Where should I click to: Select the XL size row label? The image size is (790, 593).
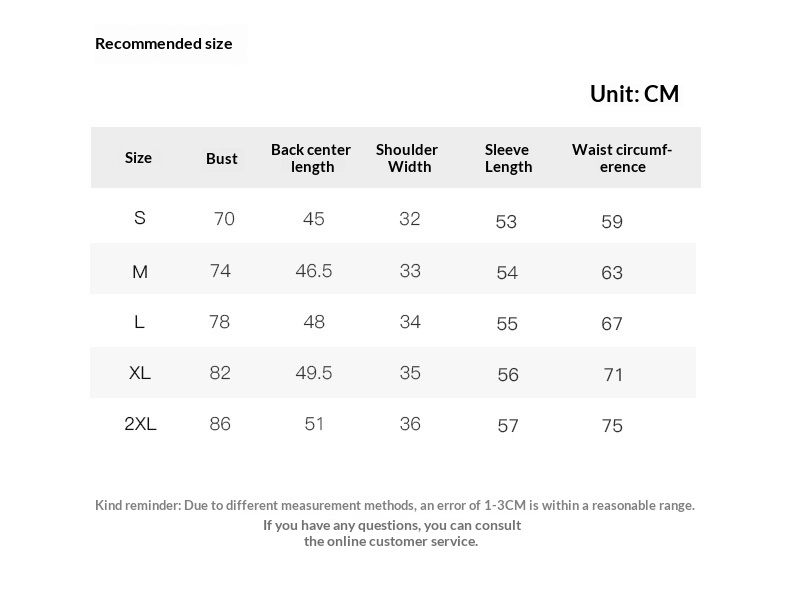140,373
